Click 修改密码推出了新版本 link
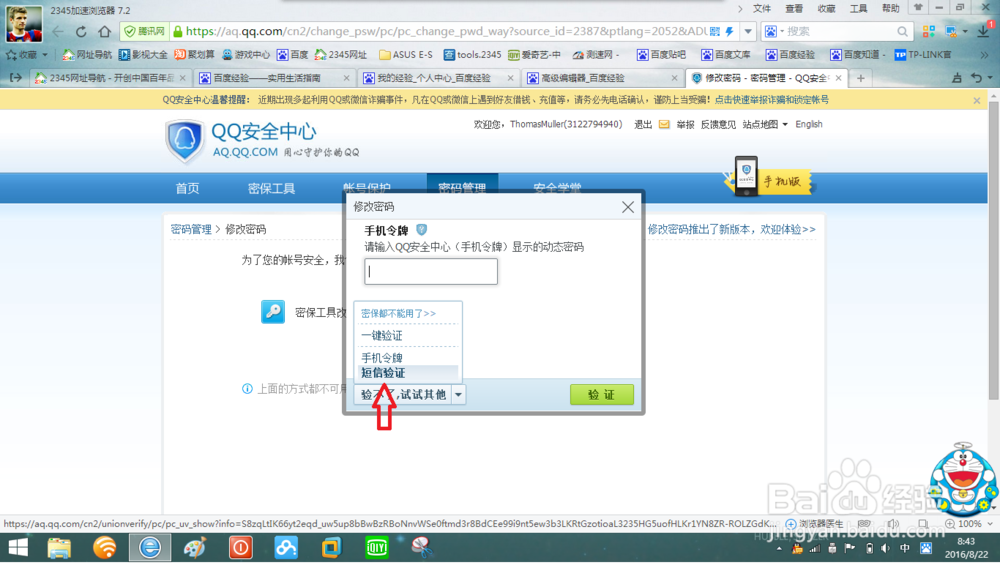This screenshot has height=565, width=1000. pos(732,229)
